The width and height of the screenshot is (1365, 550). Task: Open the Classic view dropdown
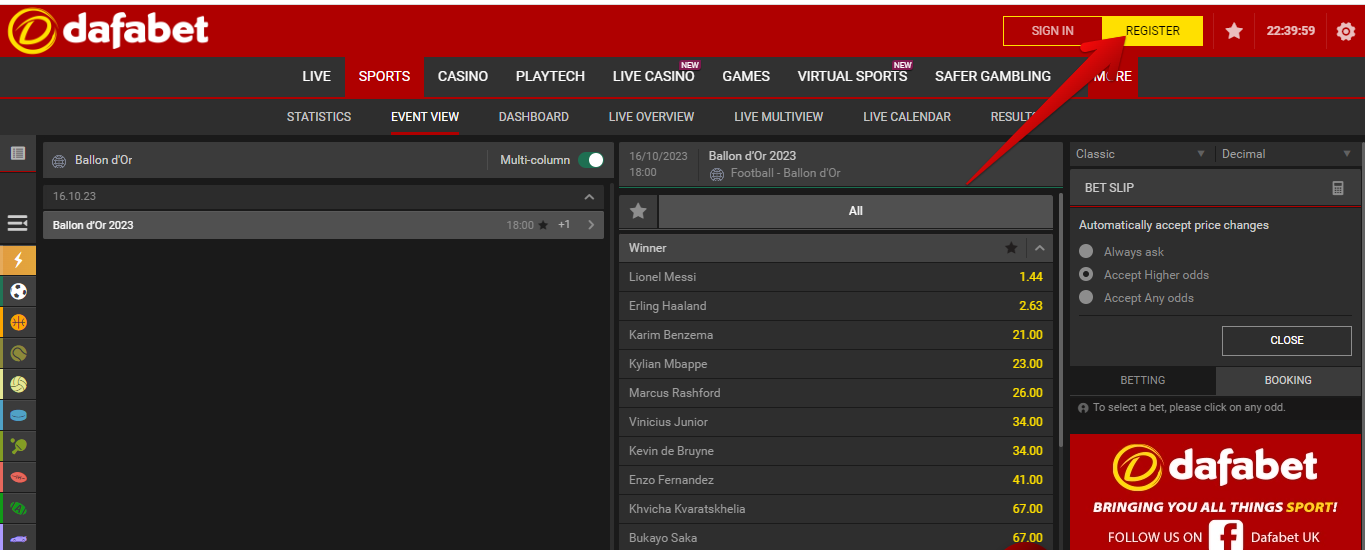[1141, 154]
